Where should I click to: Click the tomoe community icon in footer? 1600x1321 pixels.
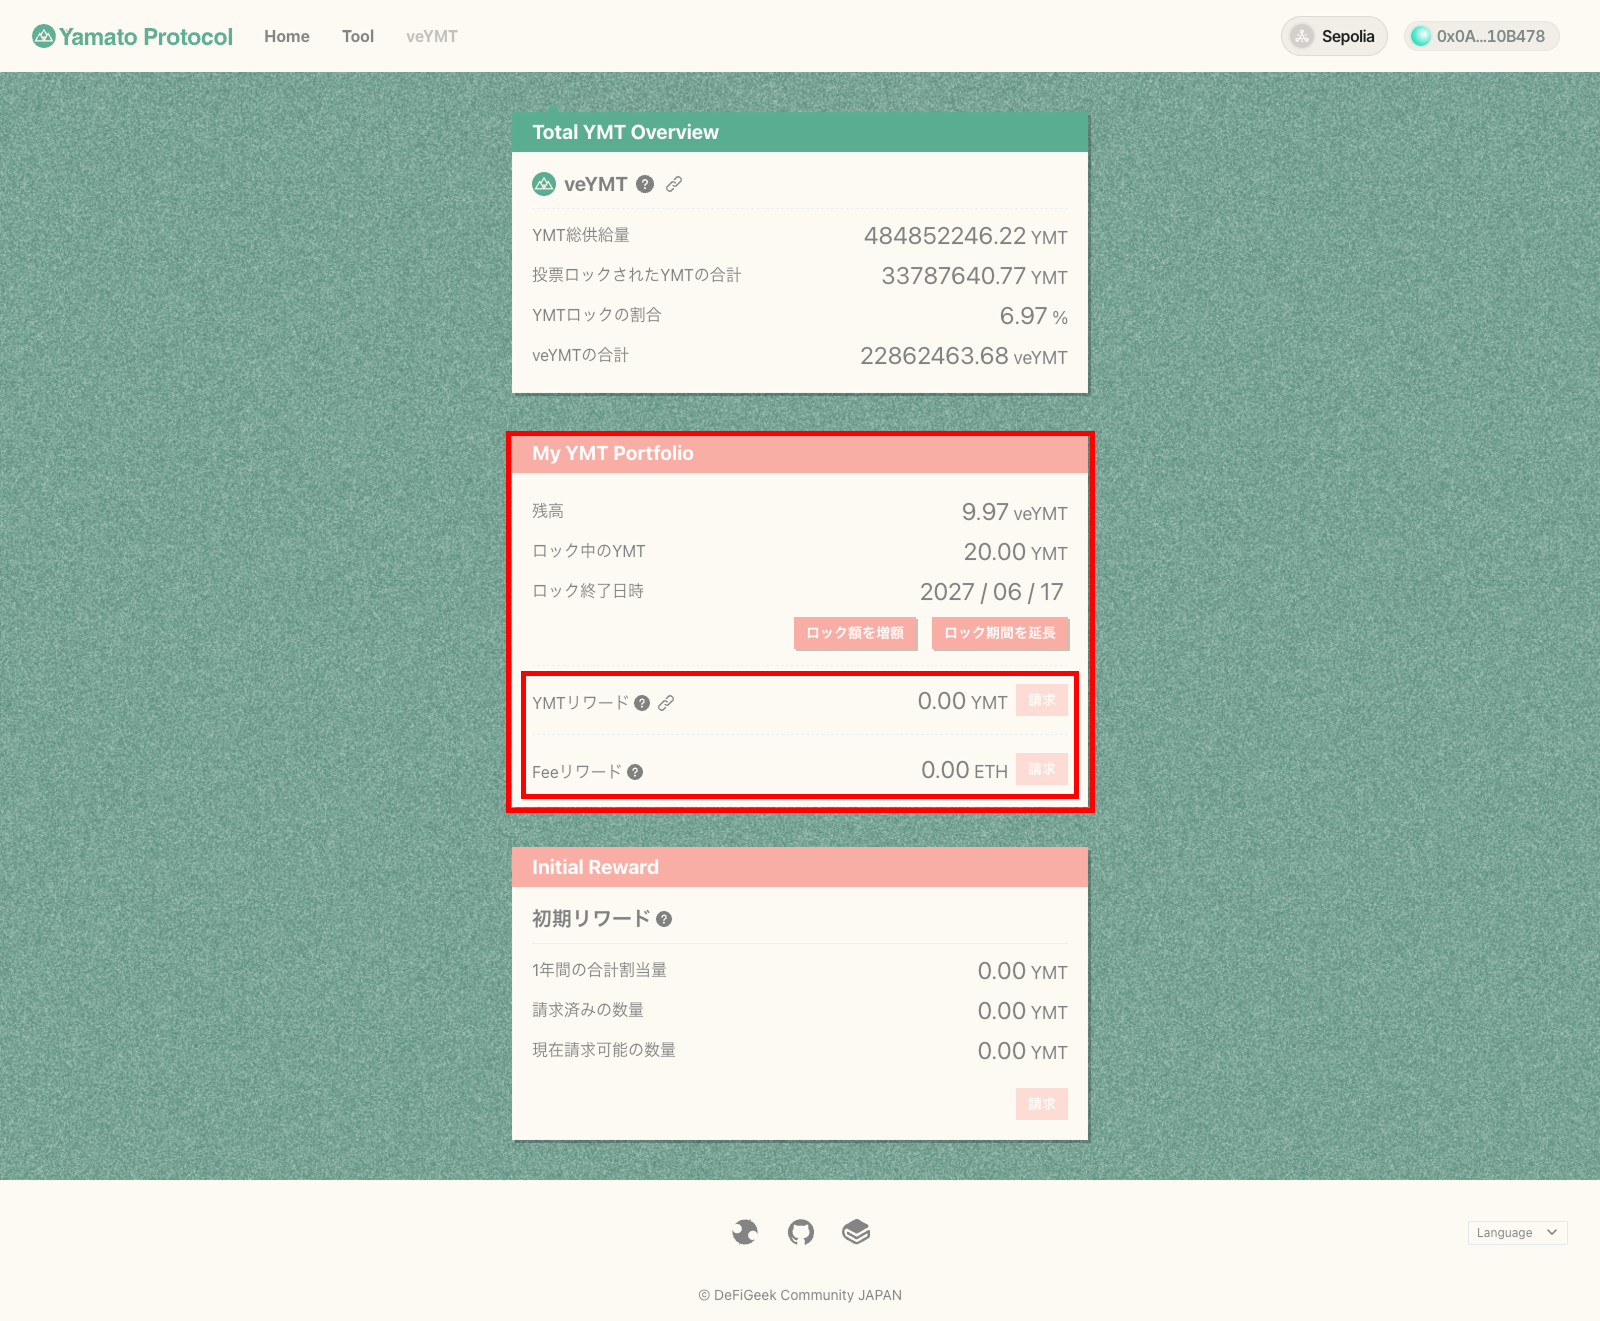(744, 1232)
